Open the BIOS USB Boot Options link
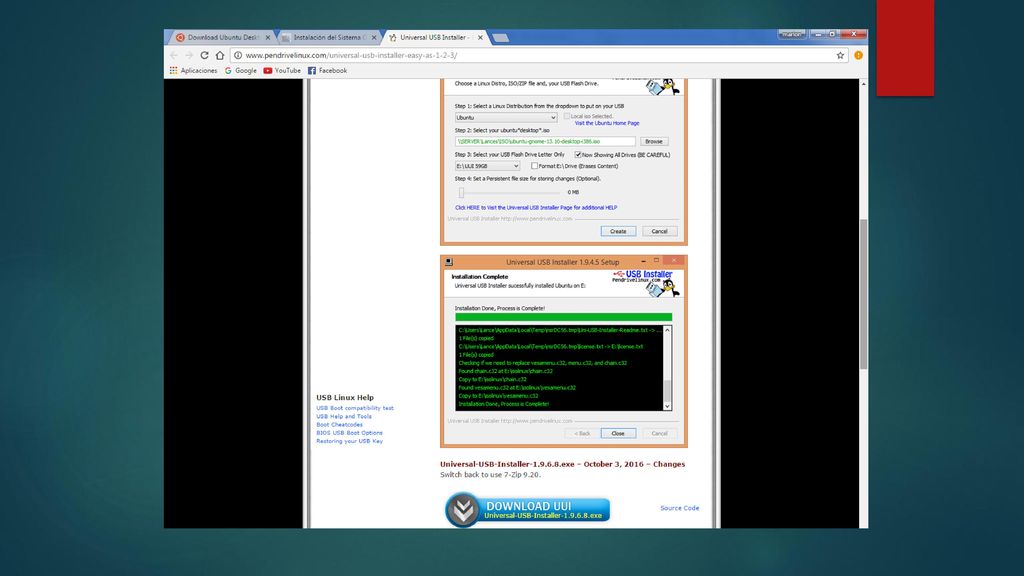The image size is (1024, 576). 349,433
